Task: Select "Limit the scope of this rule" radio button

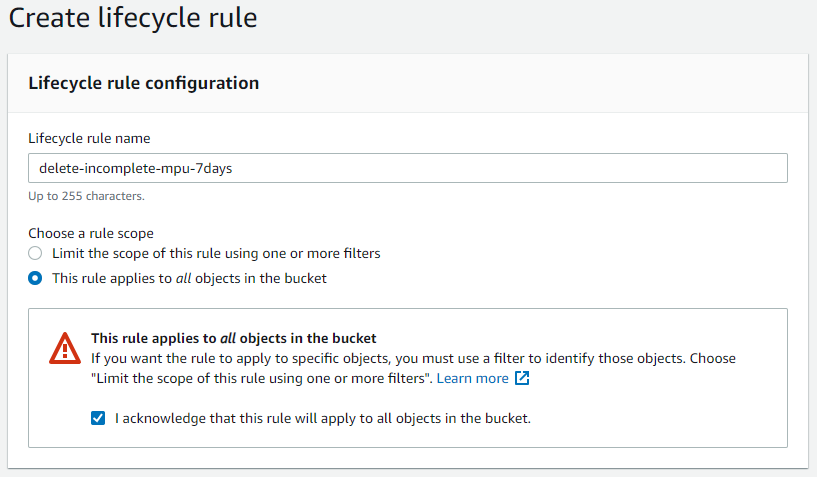Action: tap(35, 254)
